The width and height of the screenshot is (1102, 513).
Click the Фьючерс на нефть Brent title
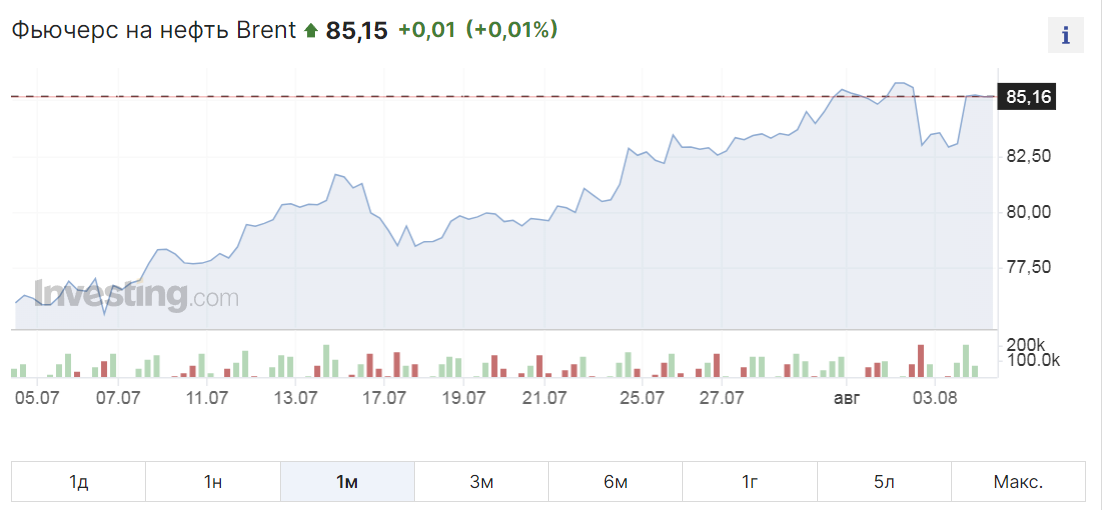tap(154, 30)
